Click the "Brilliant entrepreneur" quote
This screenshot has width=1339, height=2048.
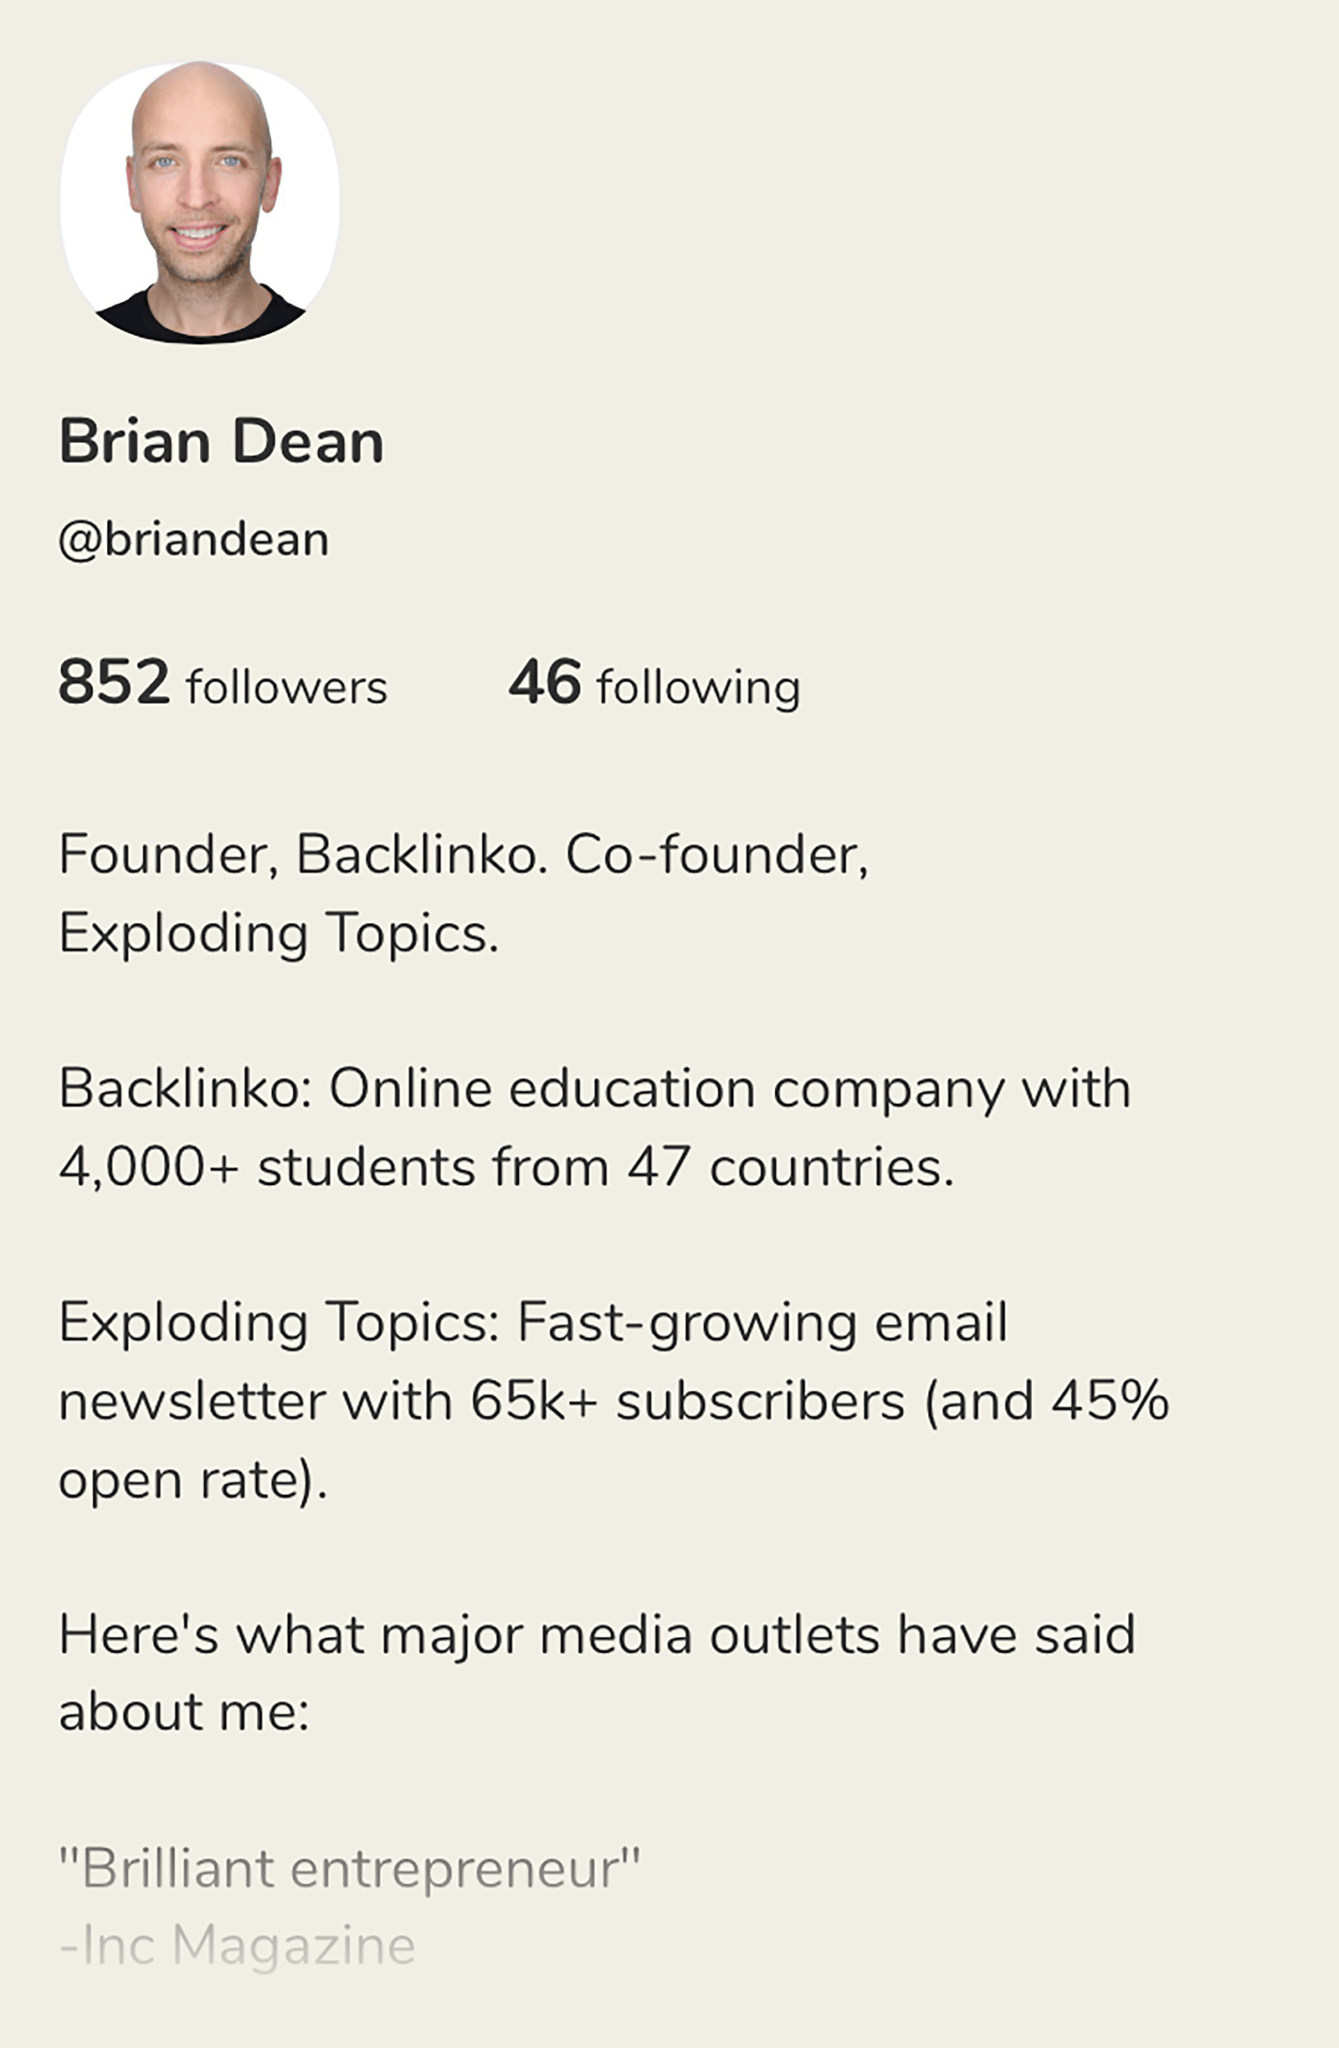[348, 1868]
